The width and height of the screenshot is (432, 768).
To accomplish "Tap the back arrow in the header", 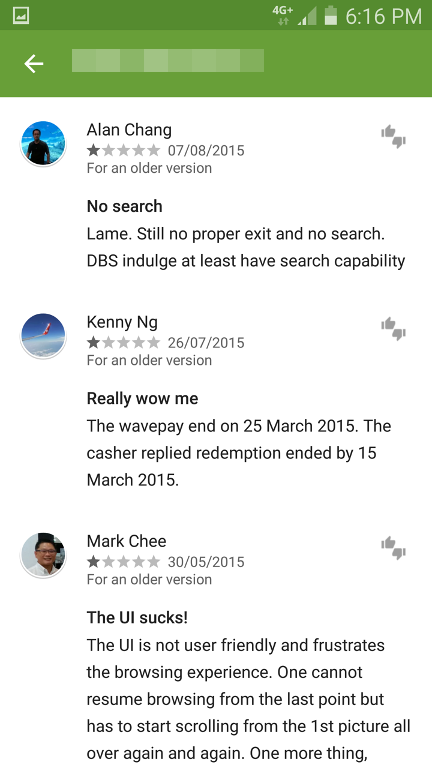I will (34, 64).
